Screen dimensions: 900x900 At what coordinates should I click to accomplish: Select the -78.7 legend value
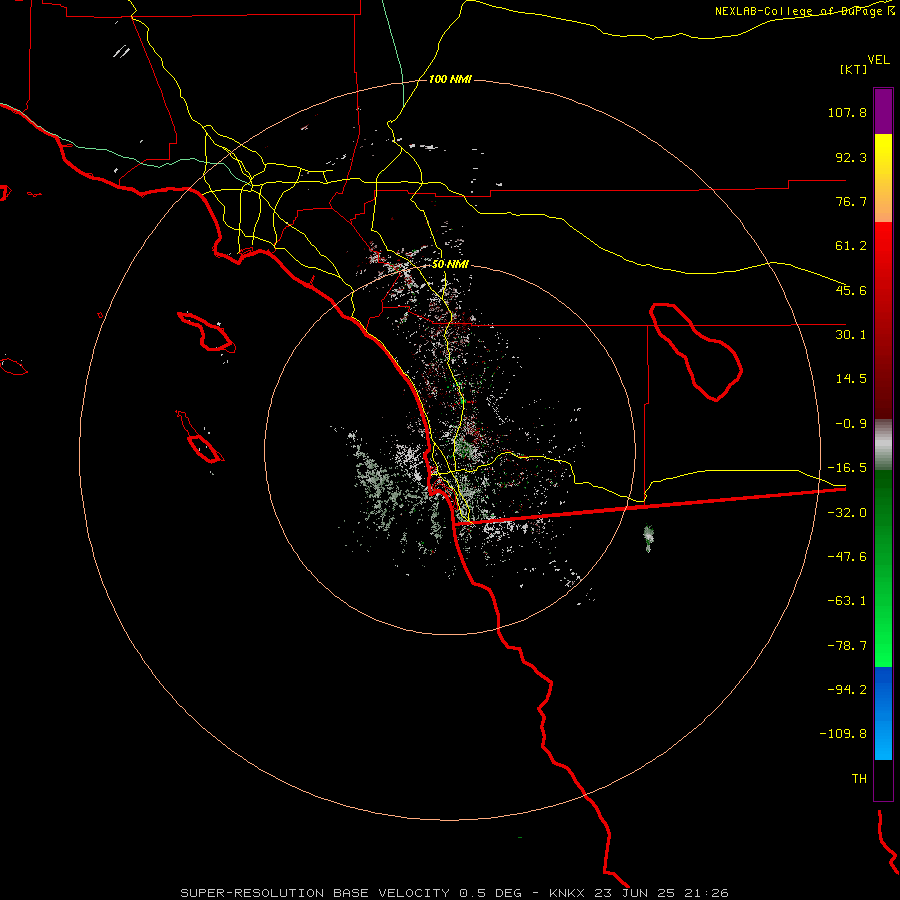pos(847,646)
